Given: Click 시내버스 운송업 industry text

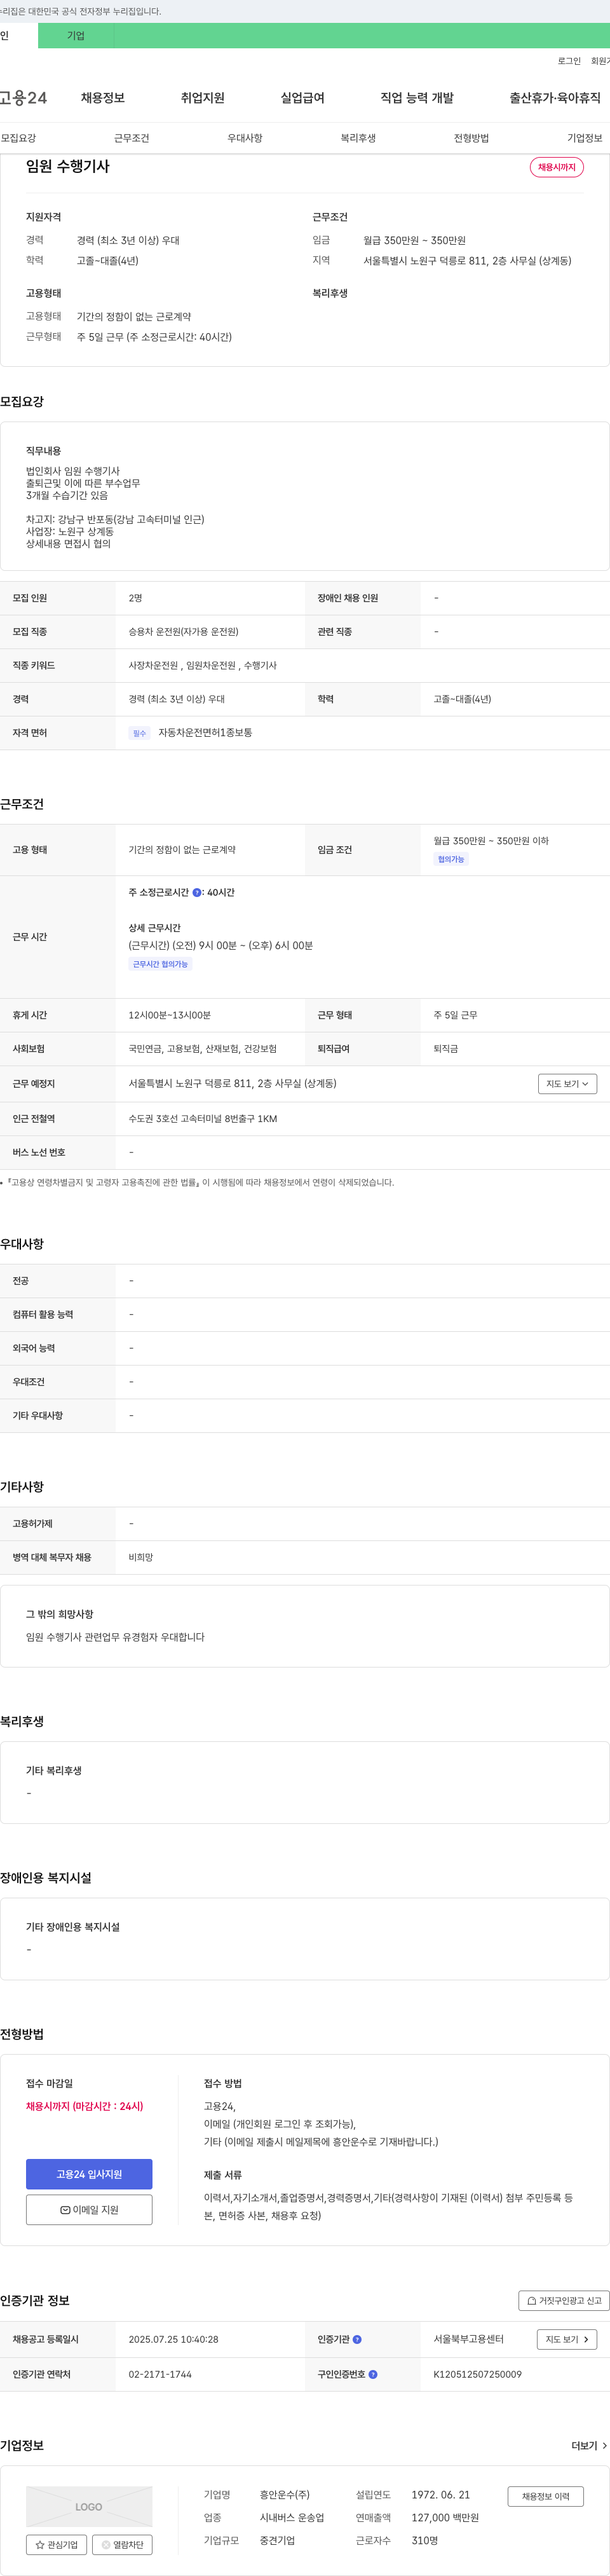Looking at the screenshot, I should tap(292, 2518).
